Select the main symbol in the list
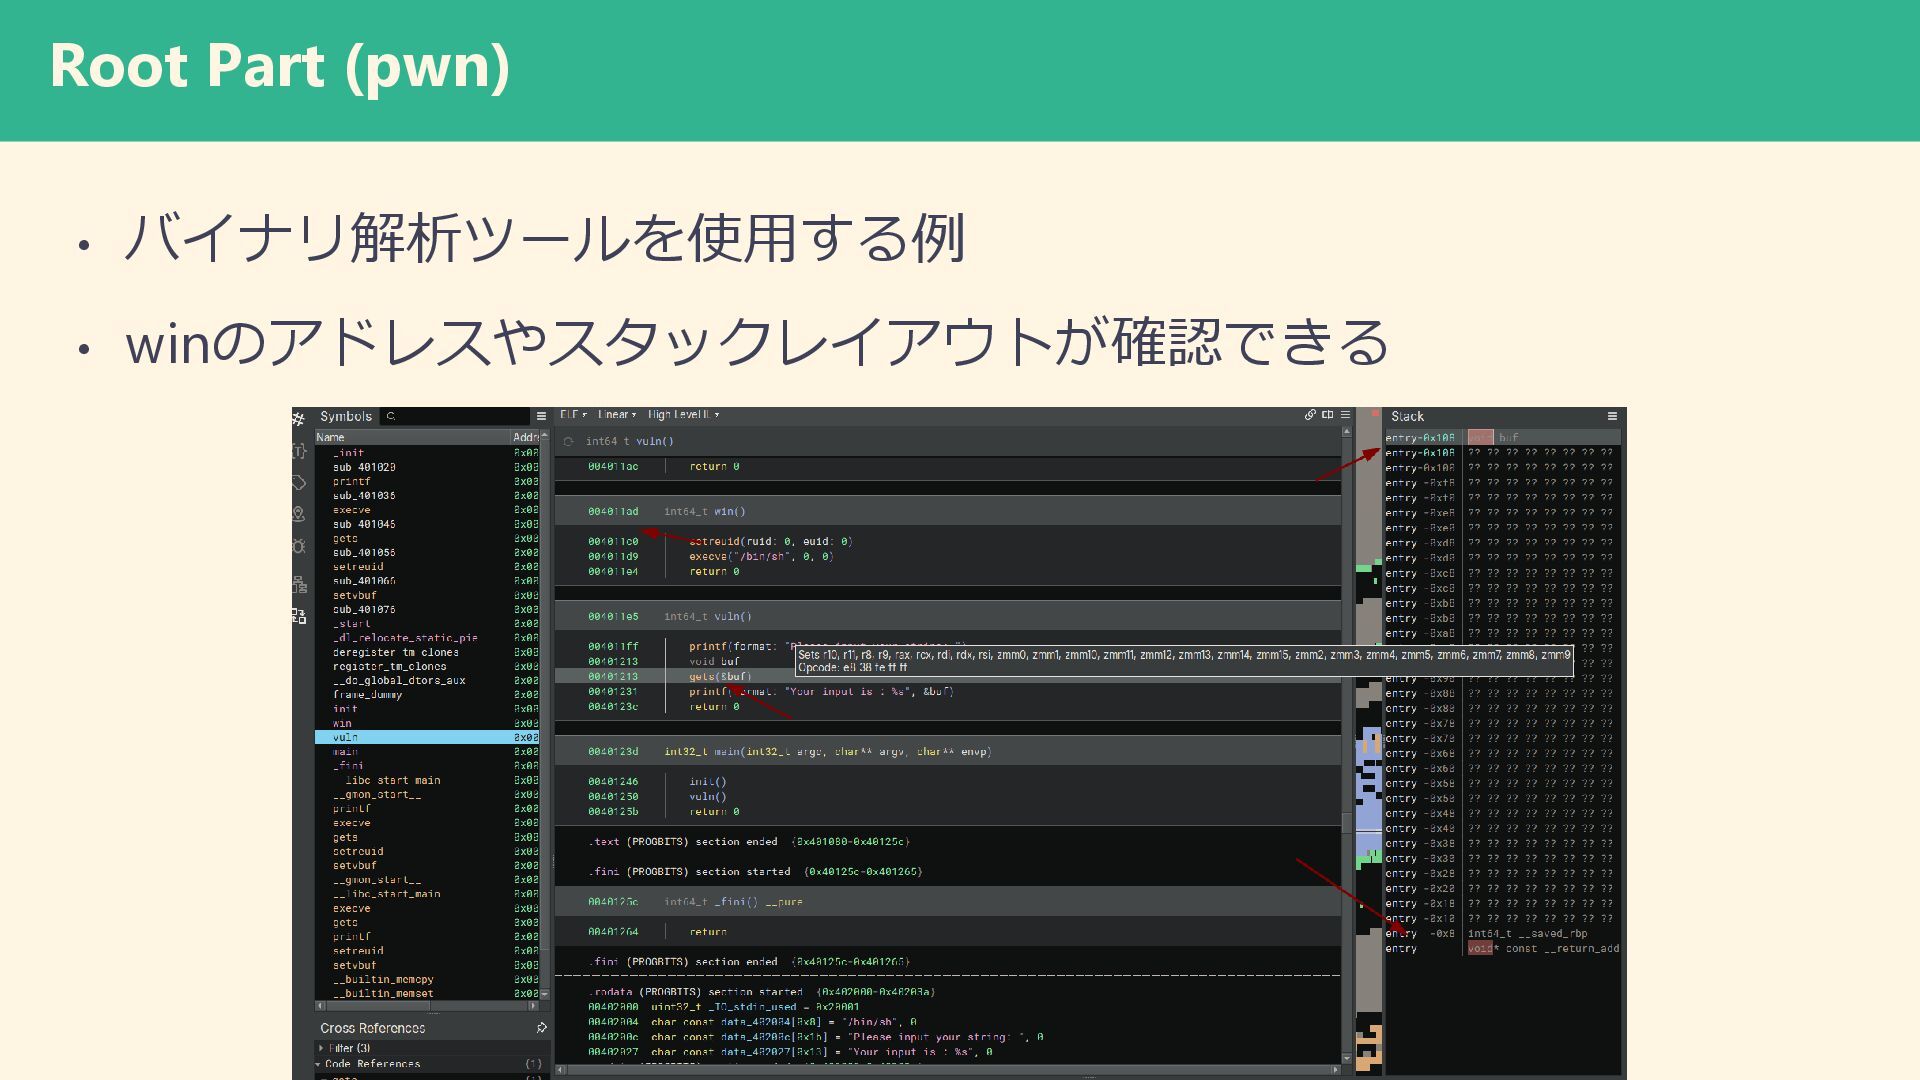 (345, 751)
